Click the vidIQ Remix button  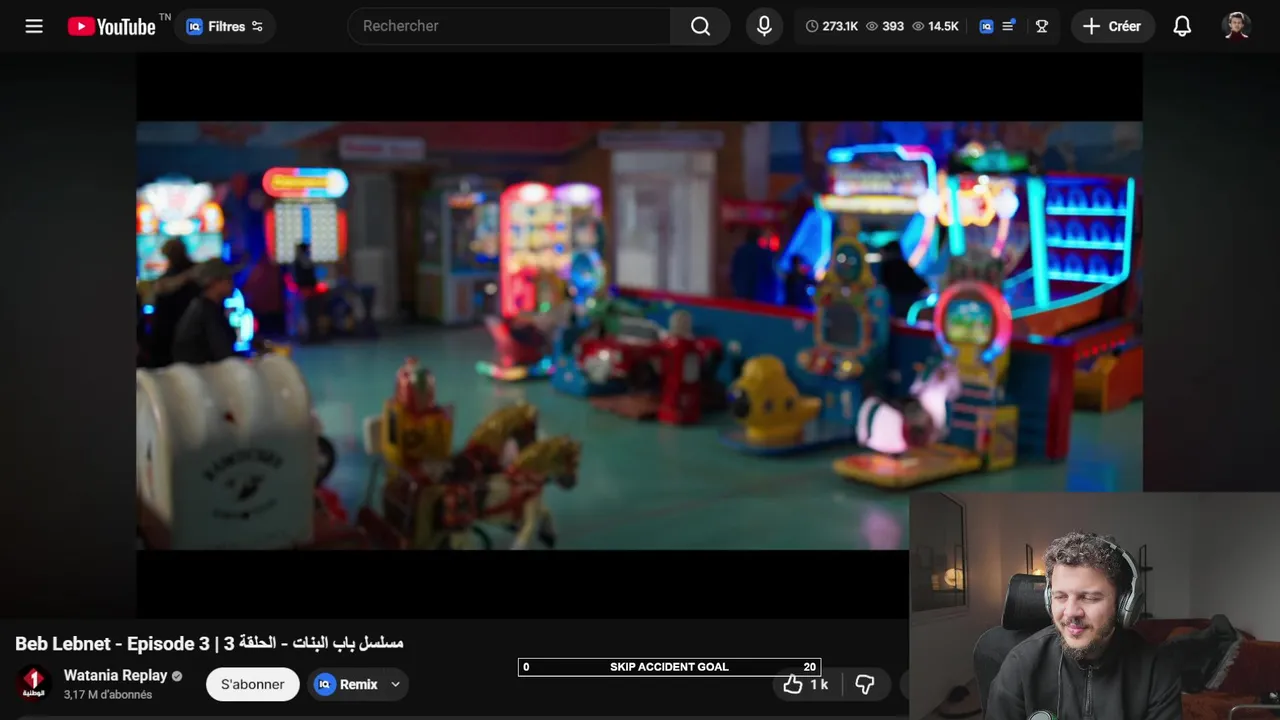(x=346, y=684)
